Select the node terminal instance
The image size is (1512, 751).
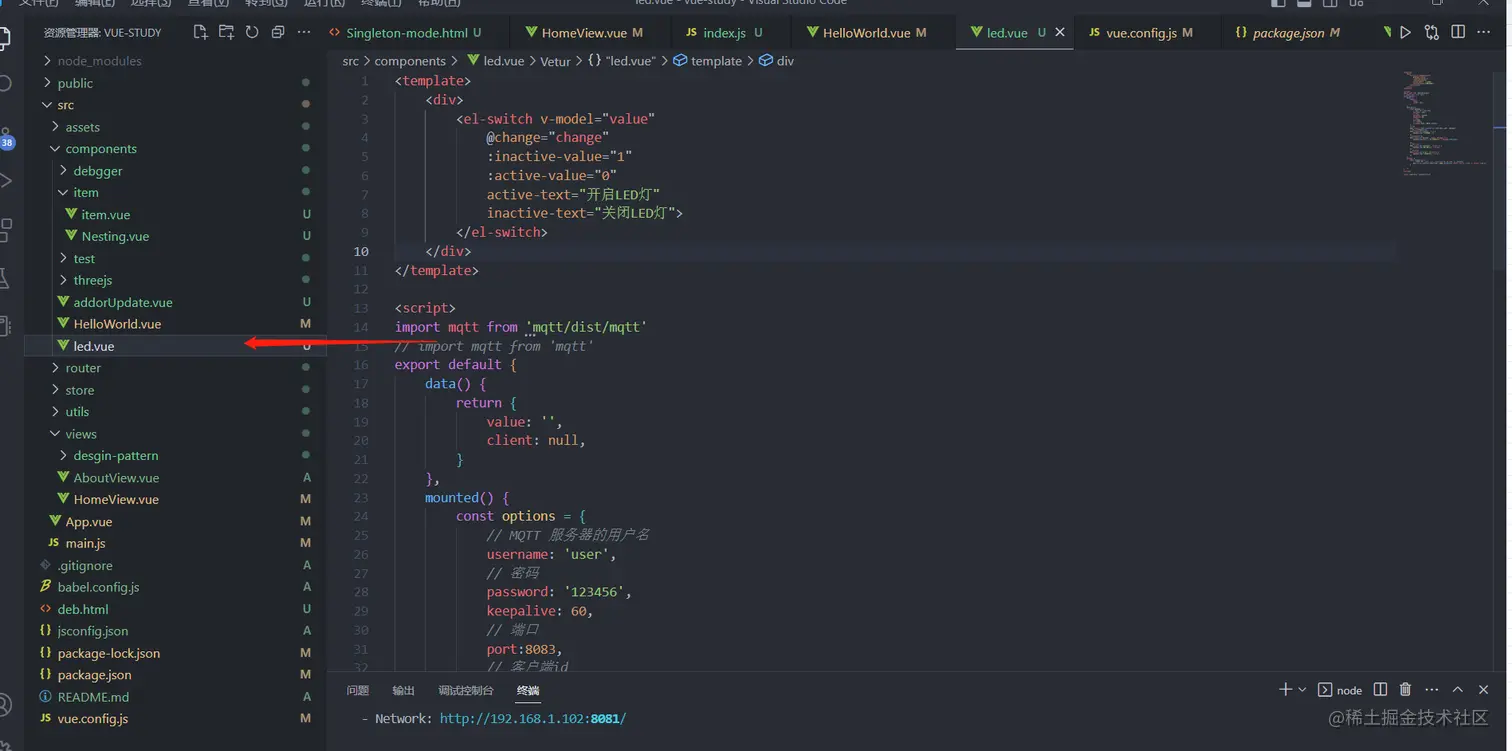coord(1340,690)
